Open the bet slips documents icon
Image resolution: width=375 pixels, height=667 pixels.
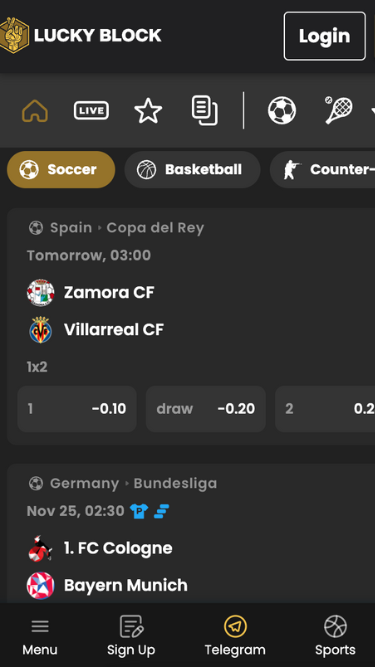tap(205, 111)
